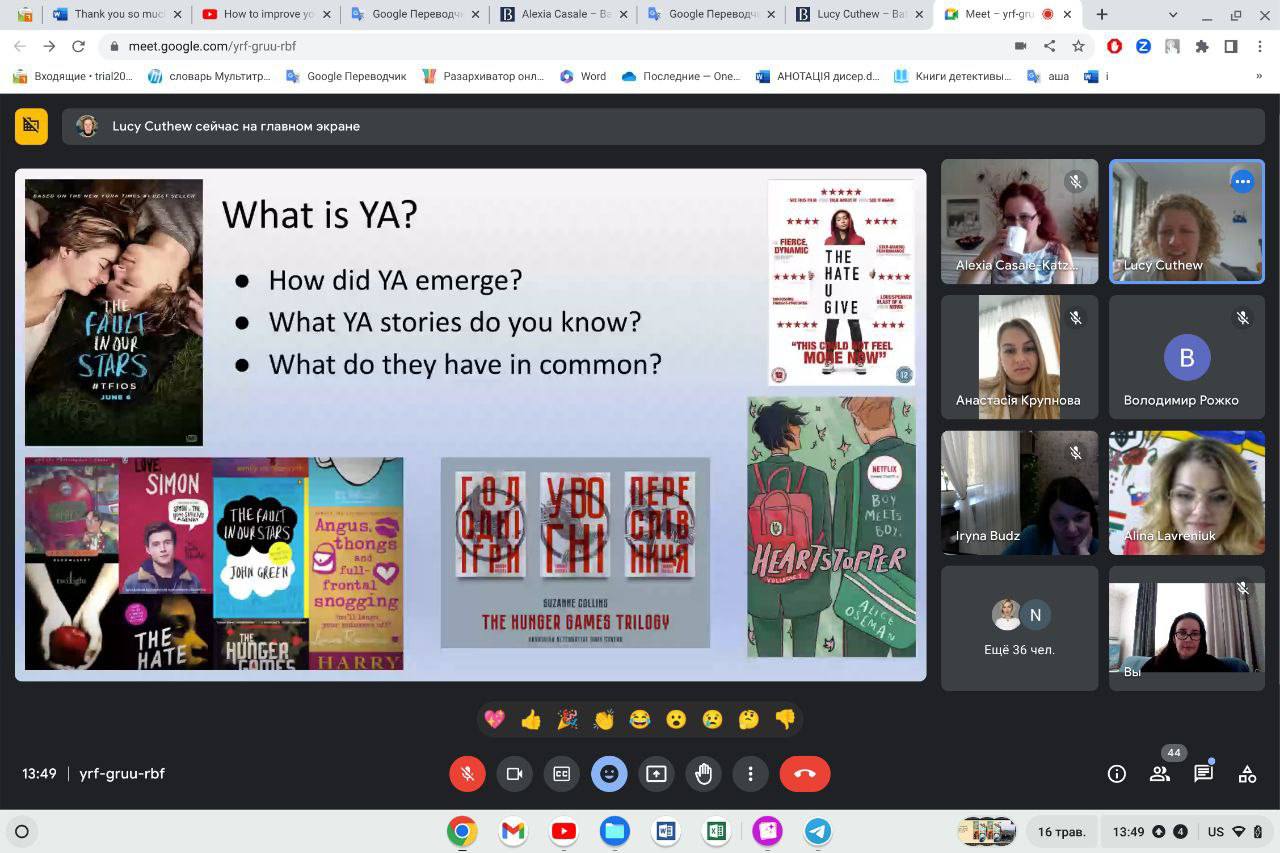
Task: Send crying face reaction
Action: coord(712,719)
